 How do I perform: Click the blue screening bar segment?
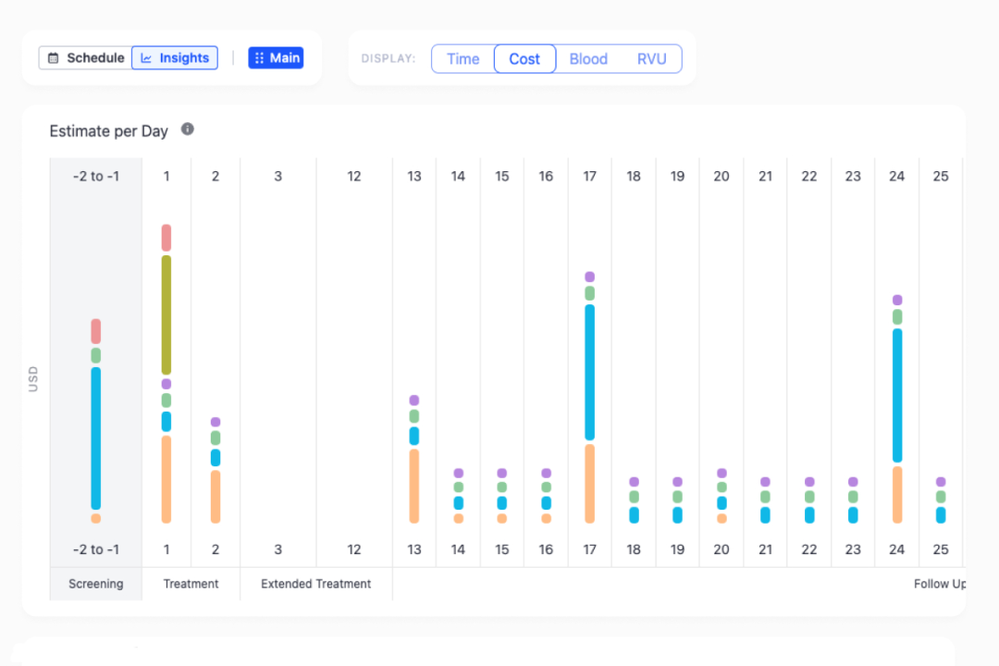[x=96, y=438]
